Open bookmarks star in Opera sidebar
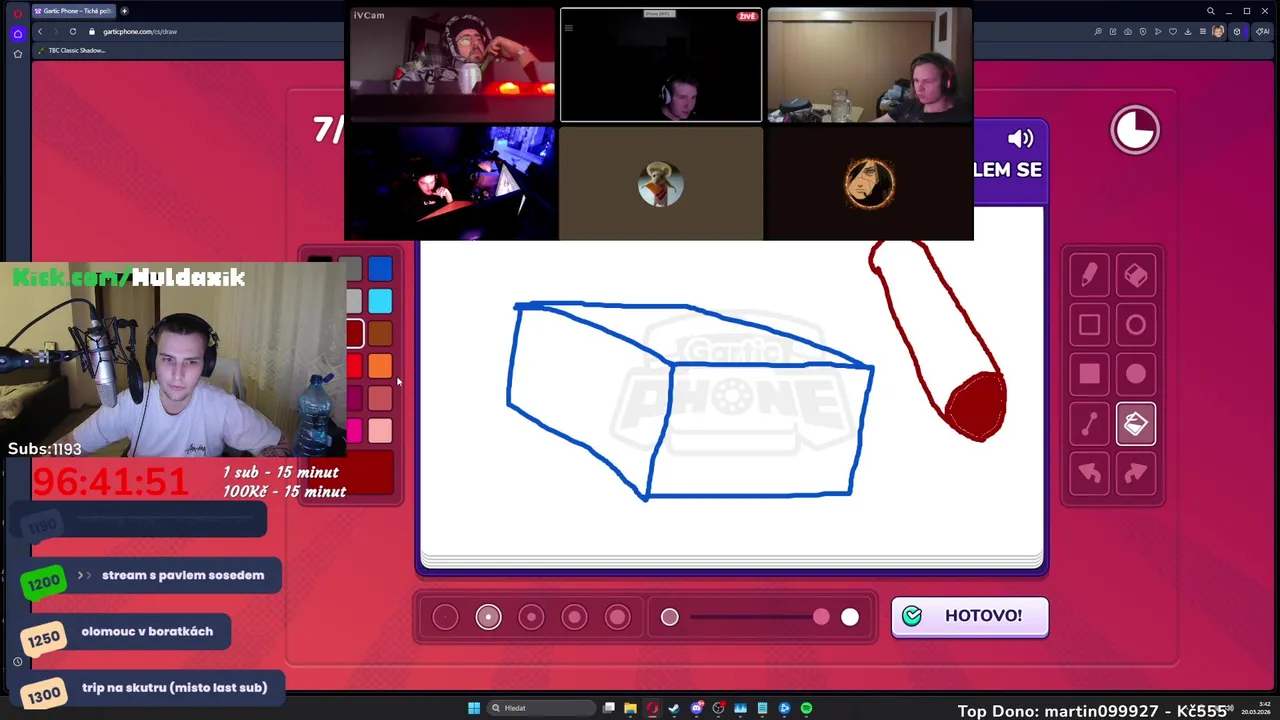This screenshot has height=720, width=1280. [x=17, y=53]
